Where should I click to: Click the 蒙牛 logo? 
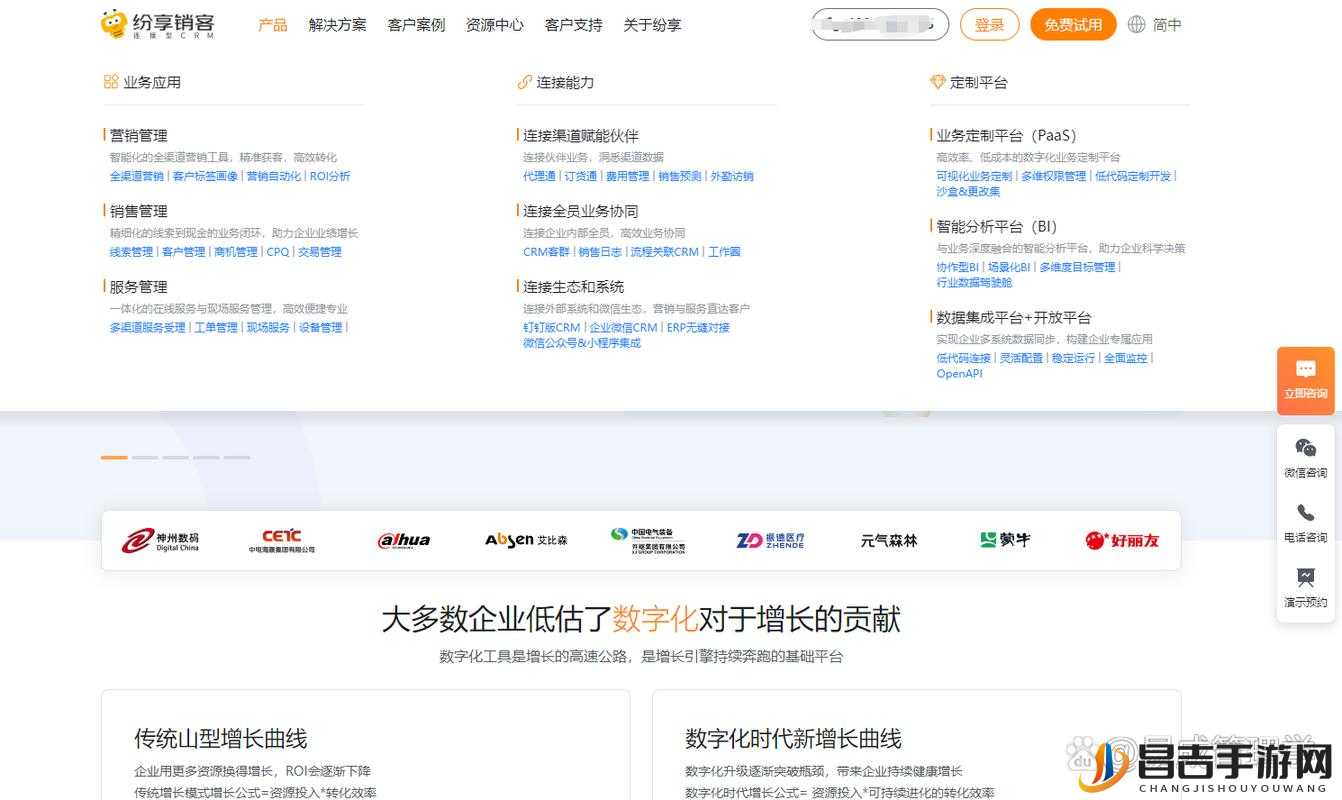(1005, 540)
